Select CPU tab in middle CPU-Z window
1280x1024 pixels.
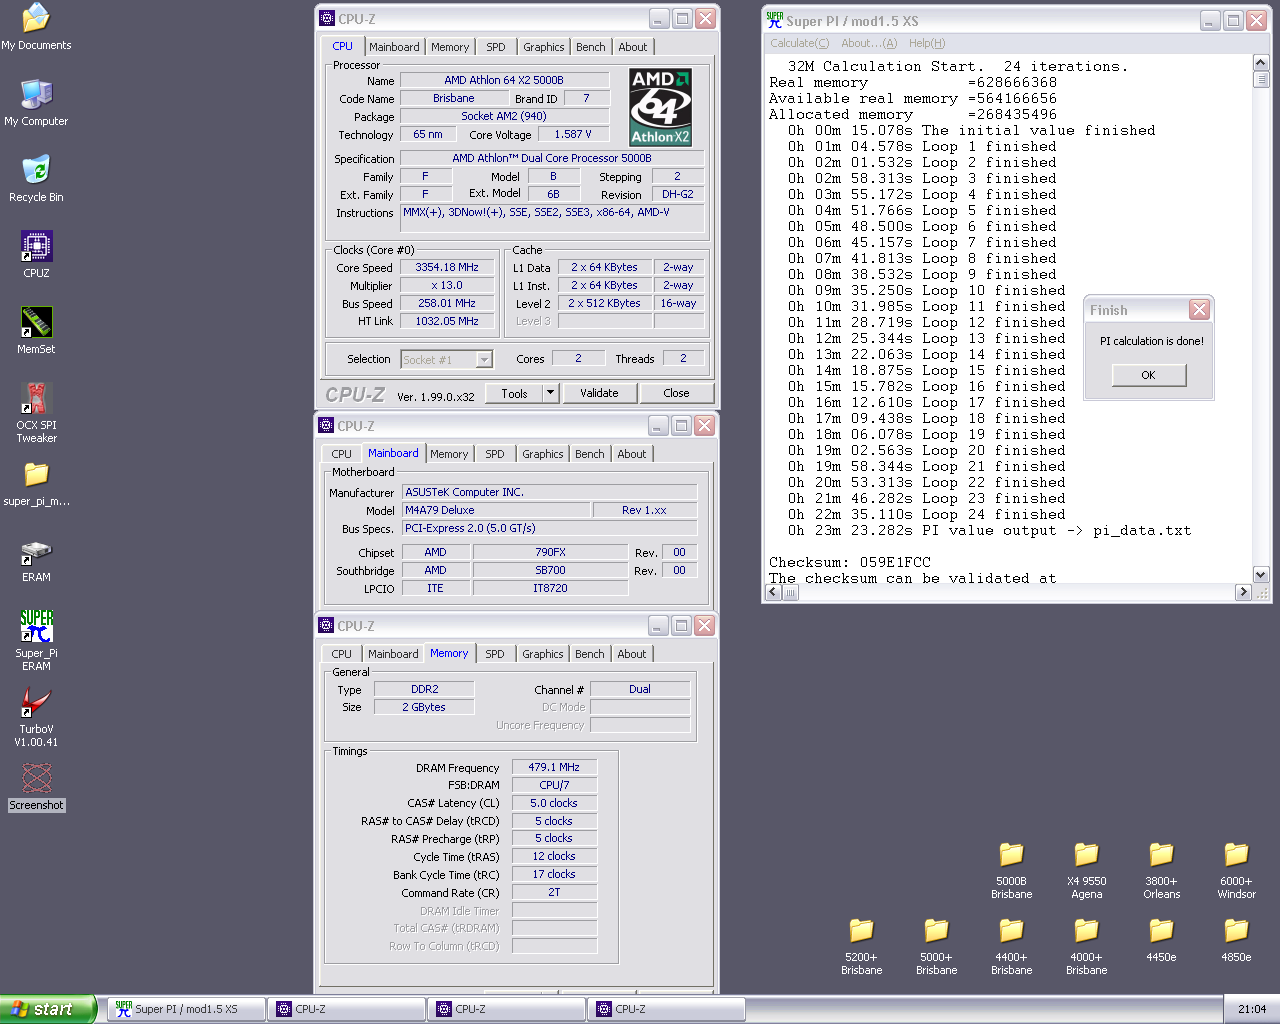(342, 454)
